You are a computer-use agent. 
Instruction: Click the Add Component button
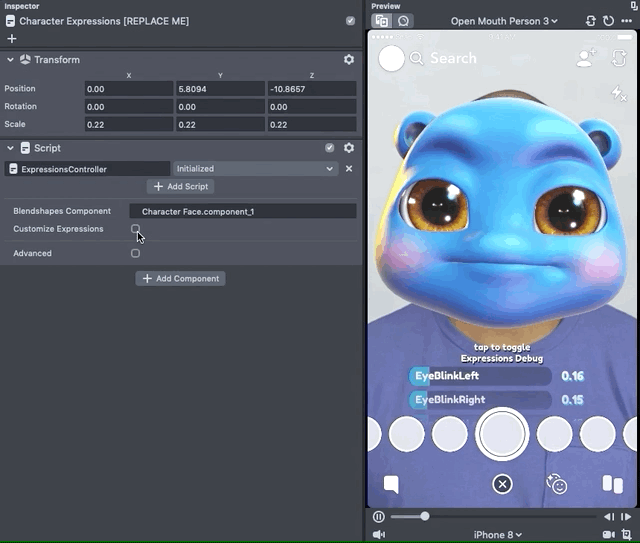click(x=181, y=279)
